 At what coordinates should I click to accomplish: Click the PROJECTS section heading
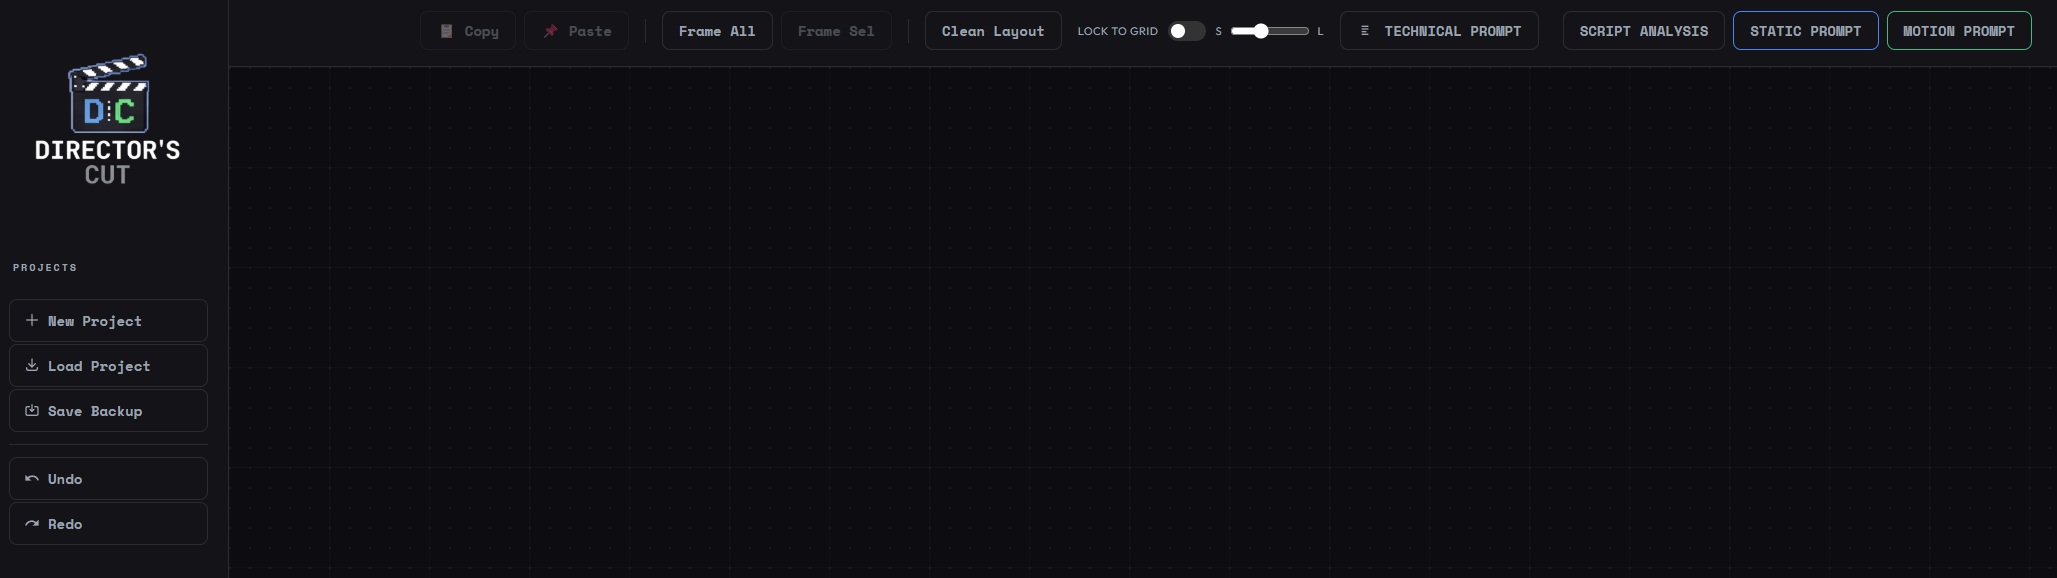[45, 267]
